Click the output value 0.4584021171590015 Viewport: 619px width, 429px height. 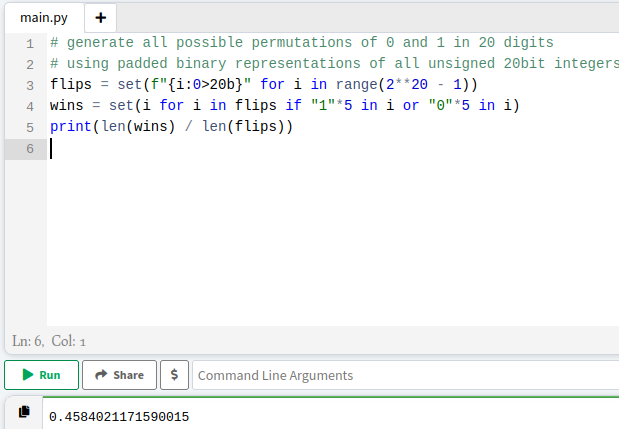tap(119, 417)
